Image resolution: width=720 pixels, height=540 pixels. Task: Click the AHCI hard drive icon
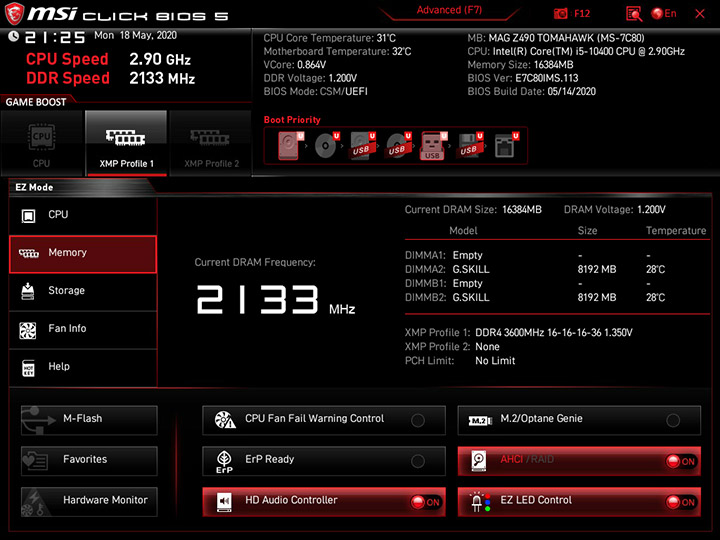(479, 461)
